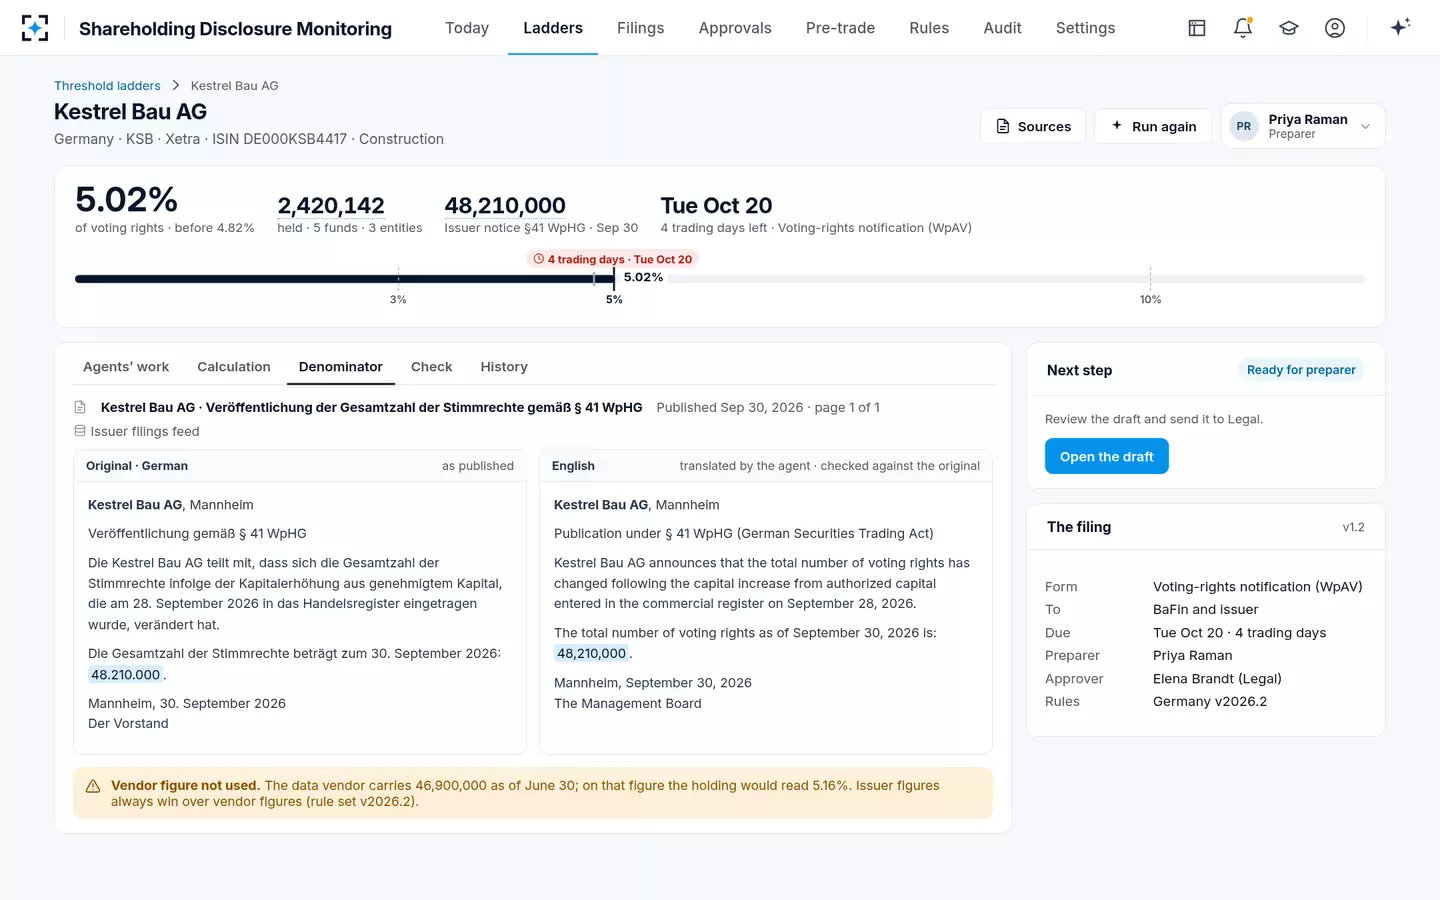Viewport: 1440px width, 900px height.
Task: Switch to the Calculation tab
Action: [x=234, y=367]
